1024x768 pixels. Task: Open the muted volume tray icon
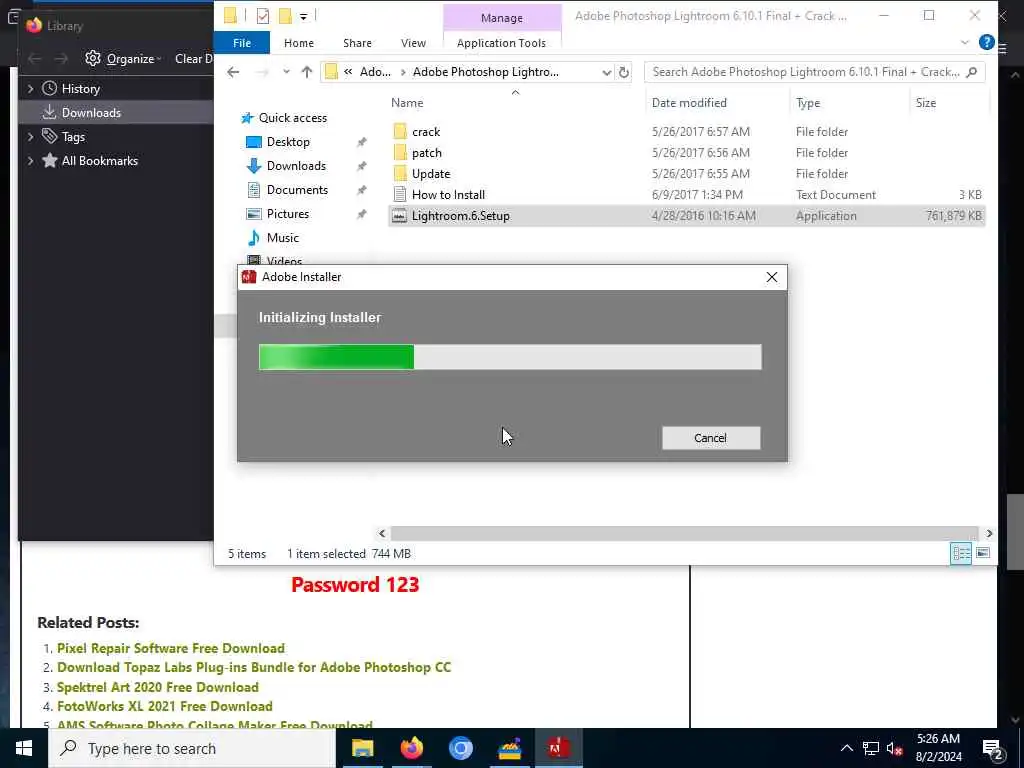pyautogui.click(x=894, y=749)
